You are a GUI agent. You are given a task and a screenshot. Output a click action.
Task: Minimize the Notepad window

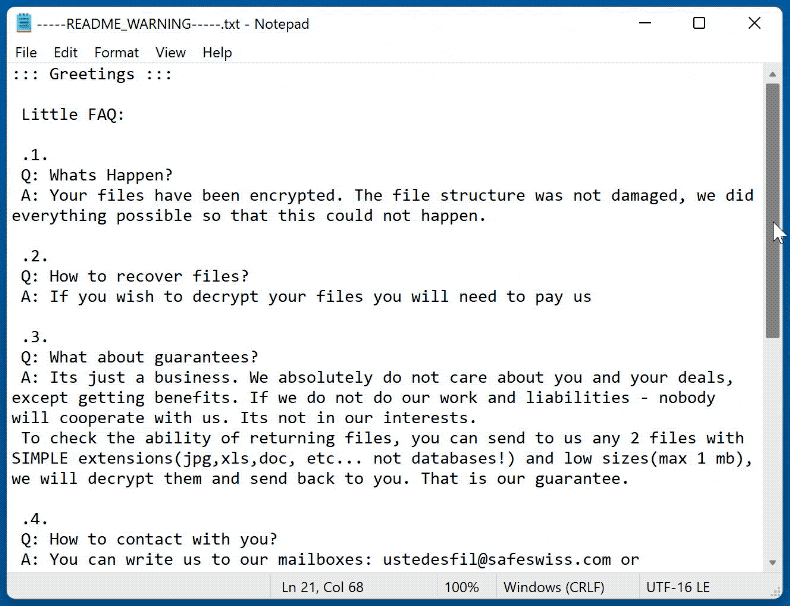coord(643,23)
